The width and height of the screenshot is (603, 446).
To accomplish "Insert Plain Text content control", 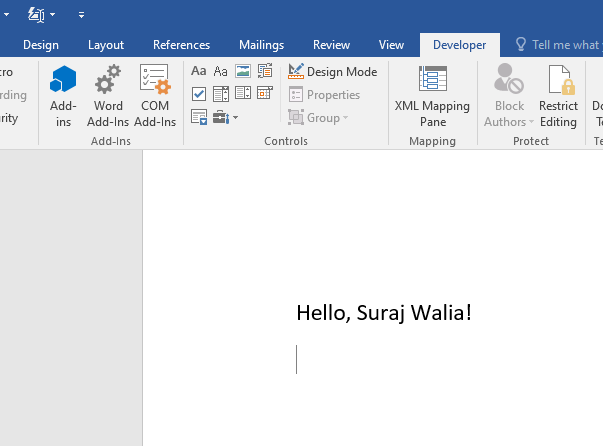I will click(x=220, y=71).
